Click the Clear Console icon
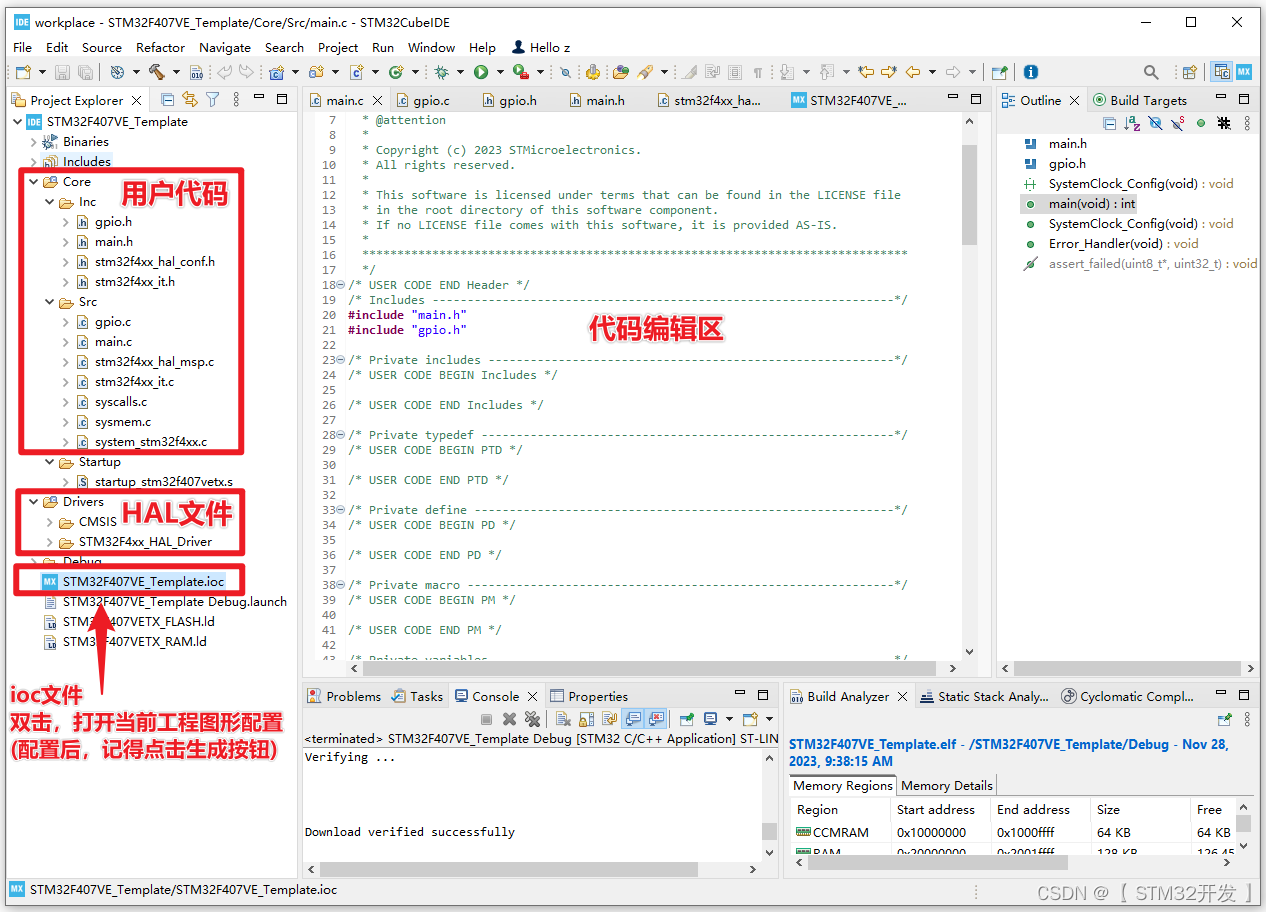Screen dimensions: 1266x912 pyautogui.click(x=563, y=719)
